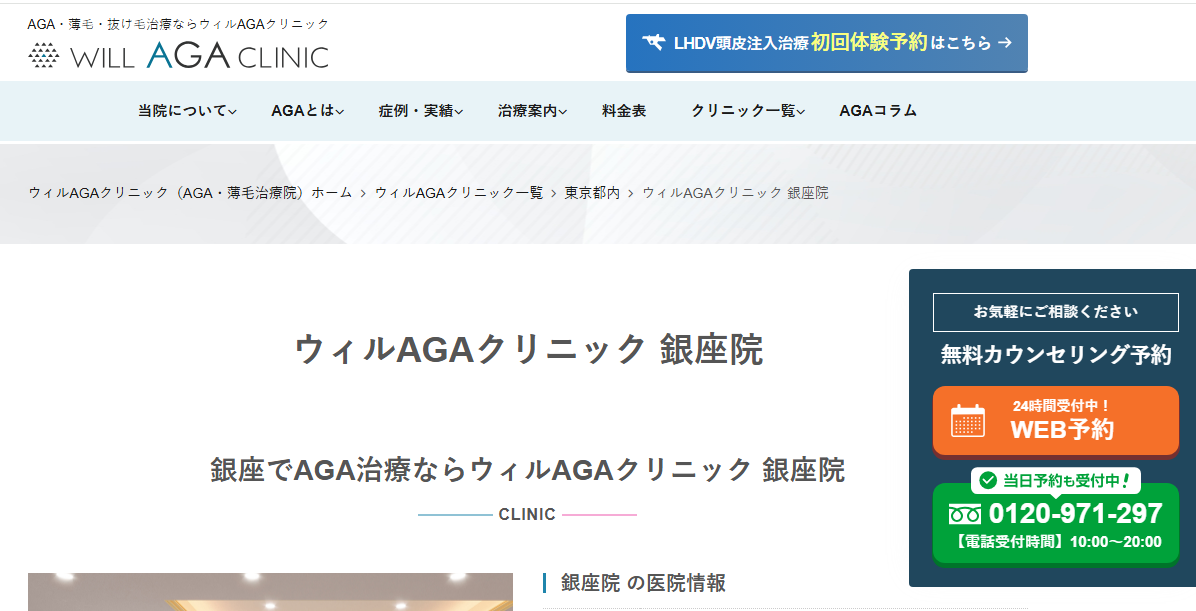Screen dimensions: 1196x611
Task: Expand the 症例・実績 menu
Action: tap(421, 111)
